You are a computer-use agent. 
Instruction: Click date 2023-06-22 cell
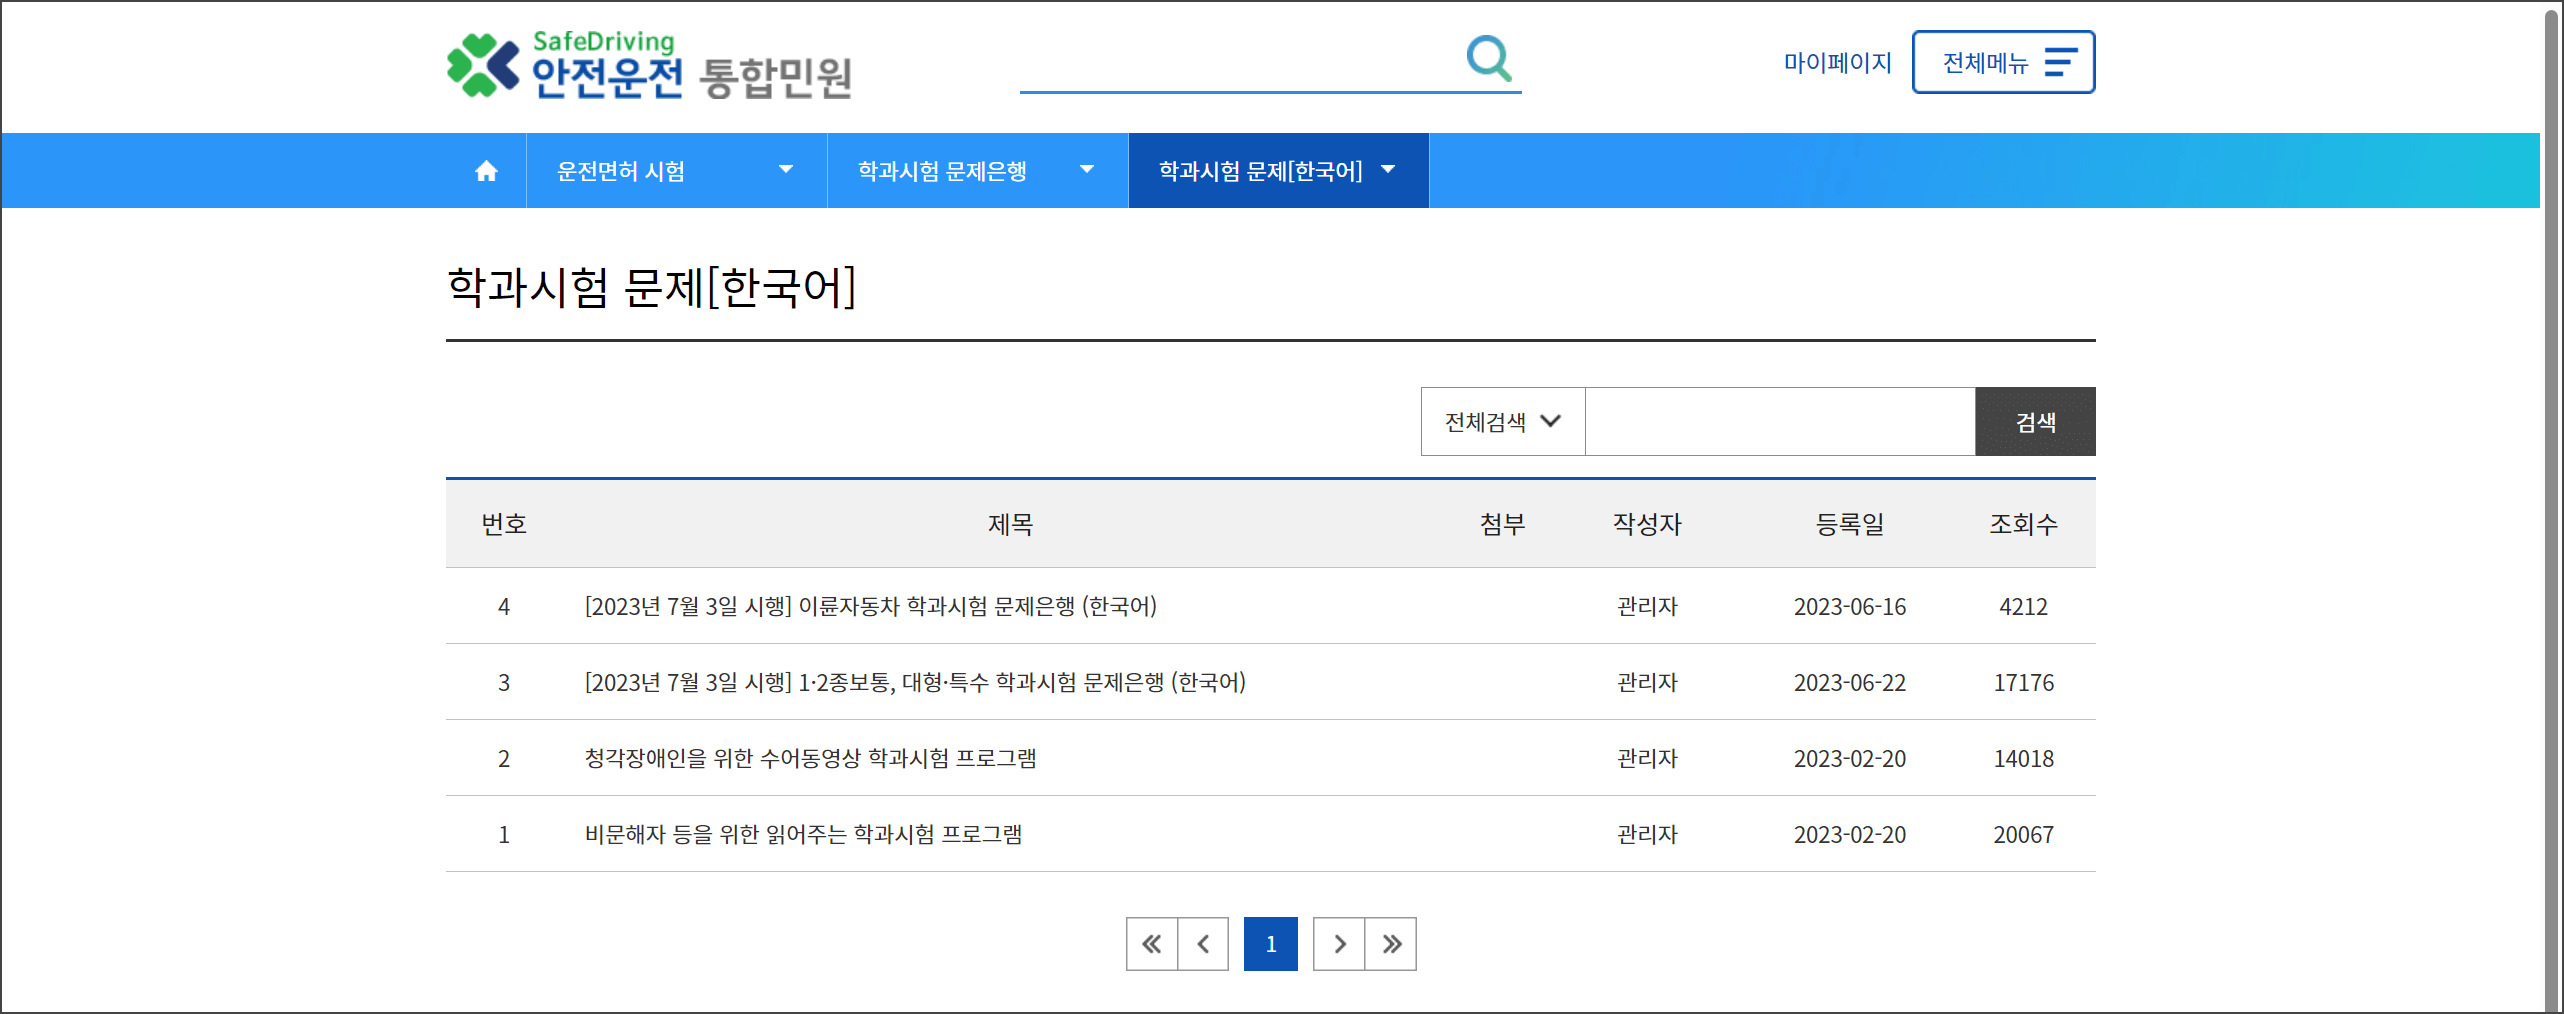pyautogui.click(x=1850, y=683)
